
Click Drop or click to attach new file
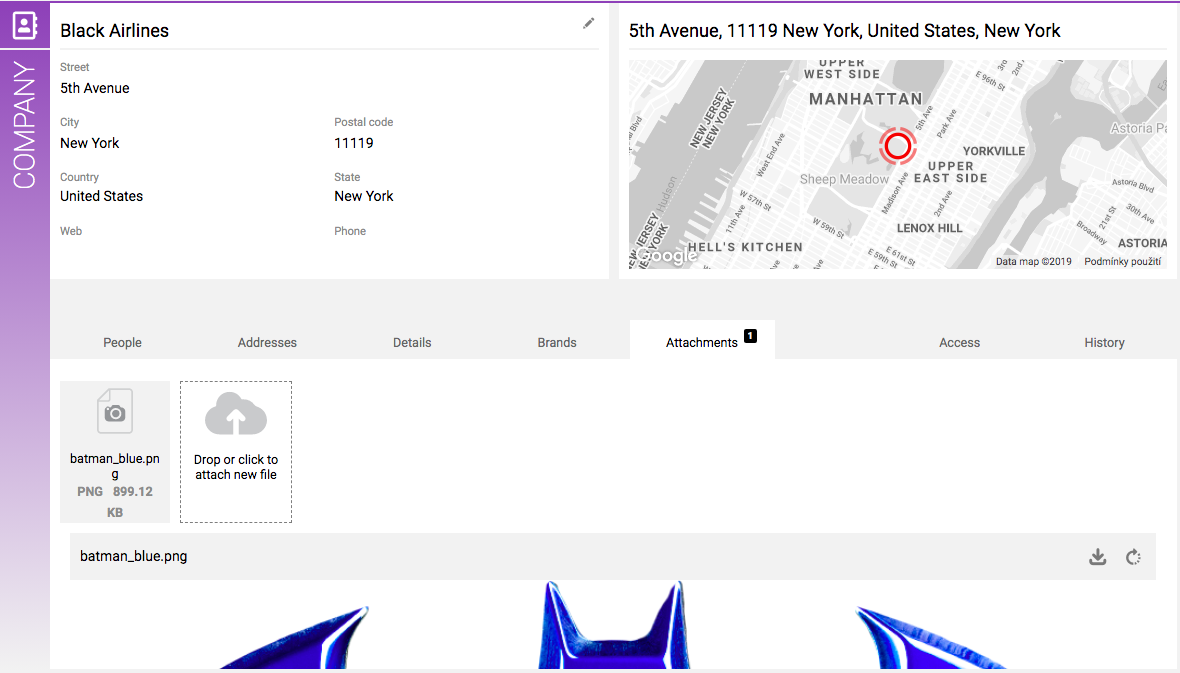click(236, 452)
